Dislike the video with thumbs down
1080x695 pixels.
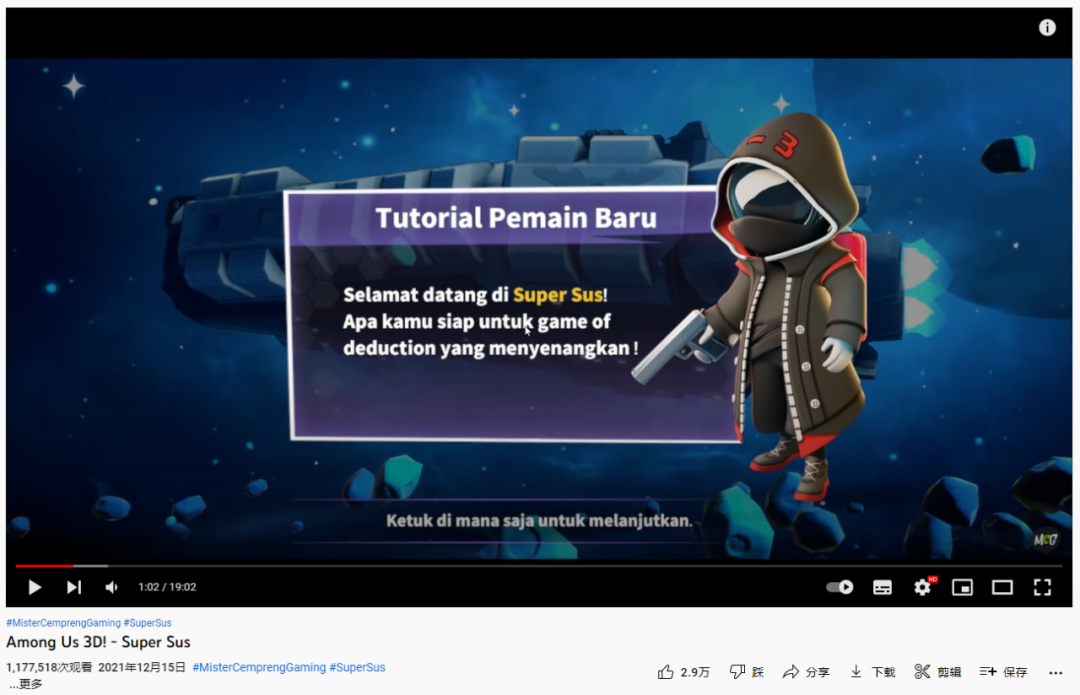[x=747, y=672]
